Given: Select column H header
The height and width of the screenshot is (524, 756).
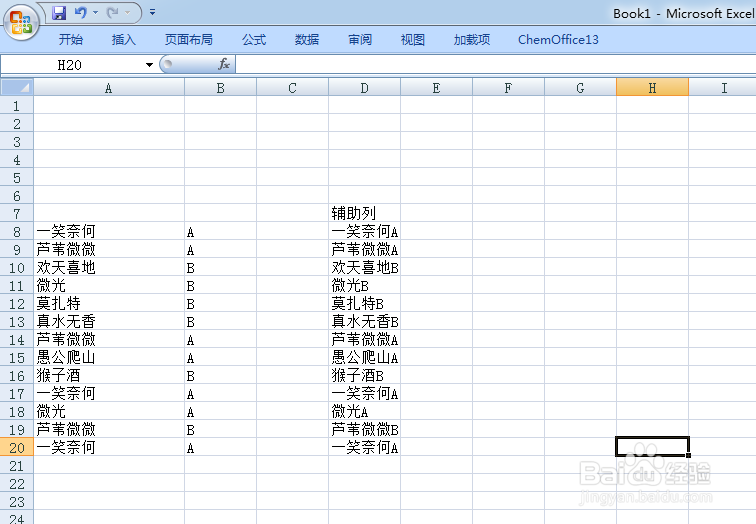Looking at the screenshot, I should pyautogui.click(x=652, y=88).
